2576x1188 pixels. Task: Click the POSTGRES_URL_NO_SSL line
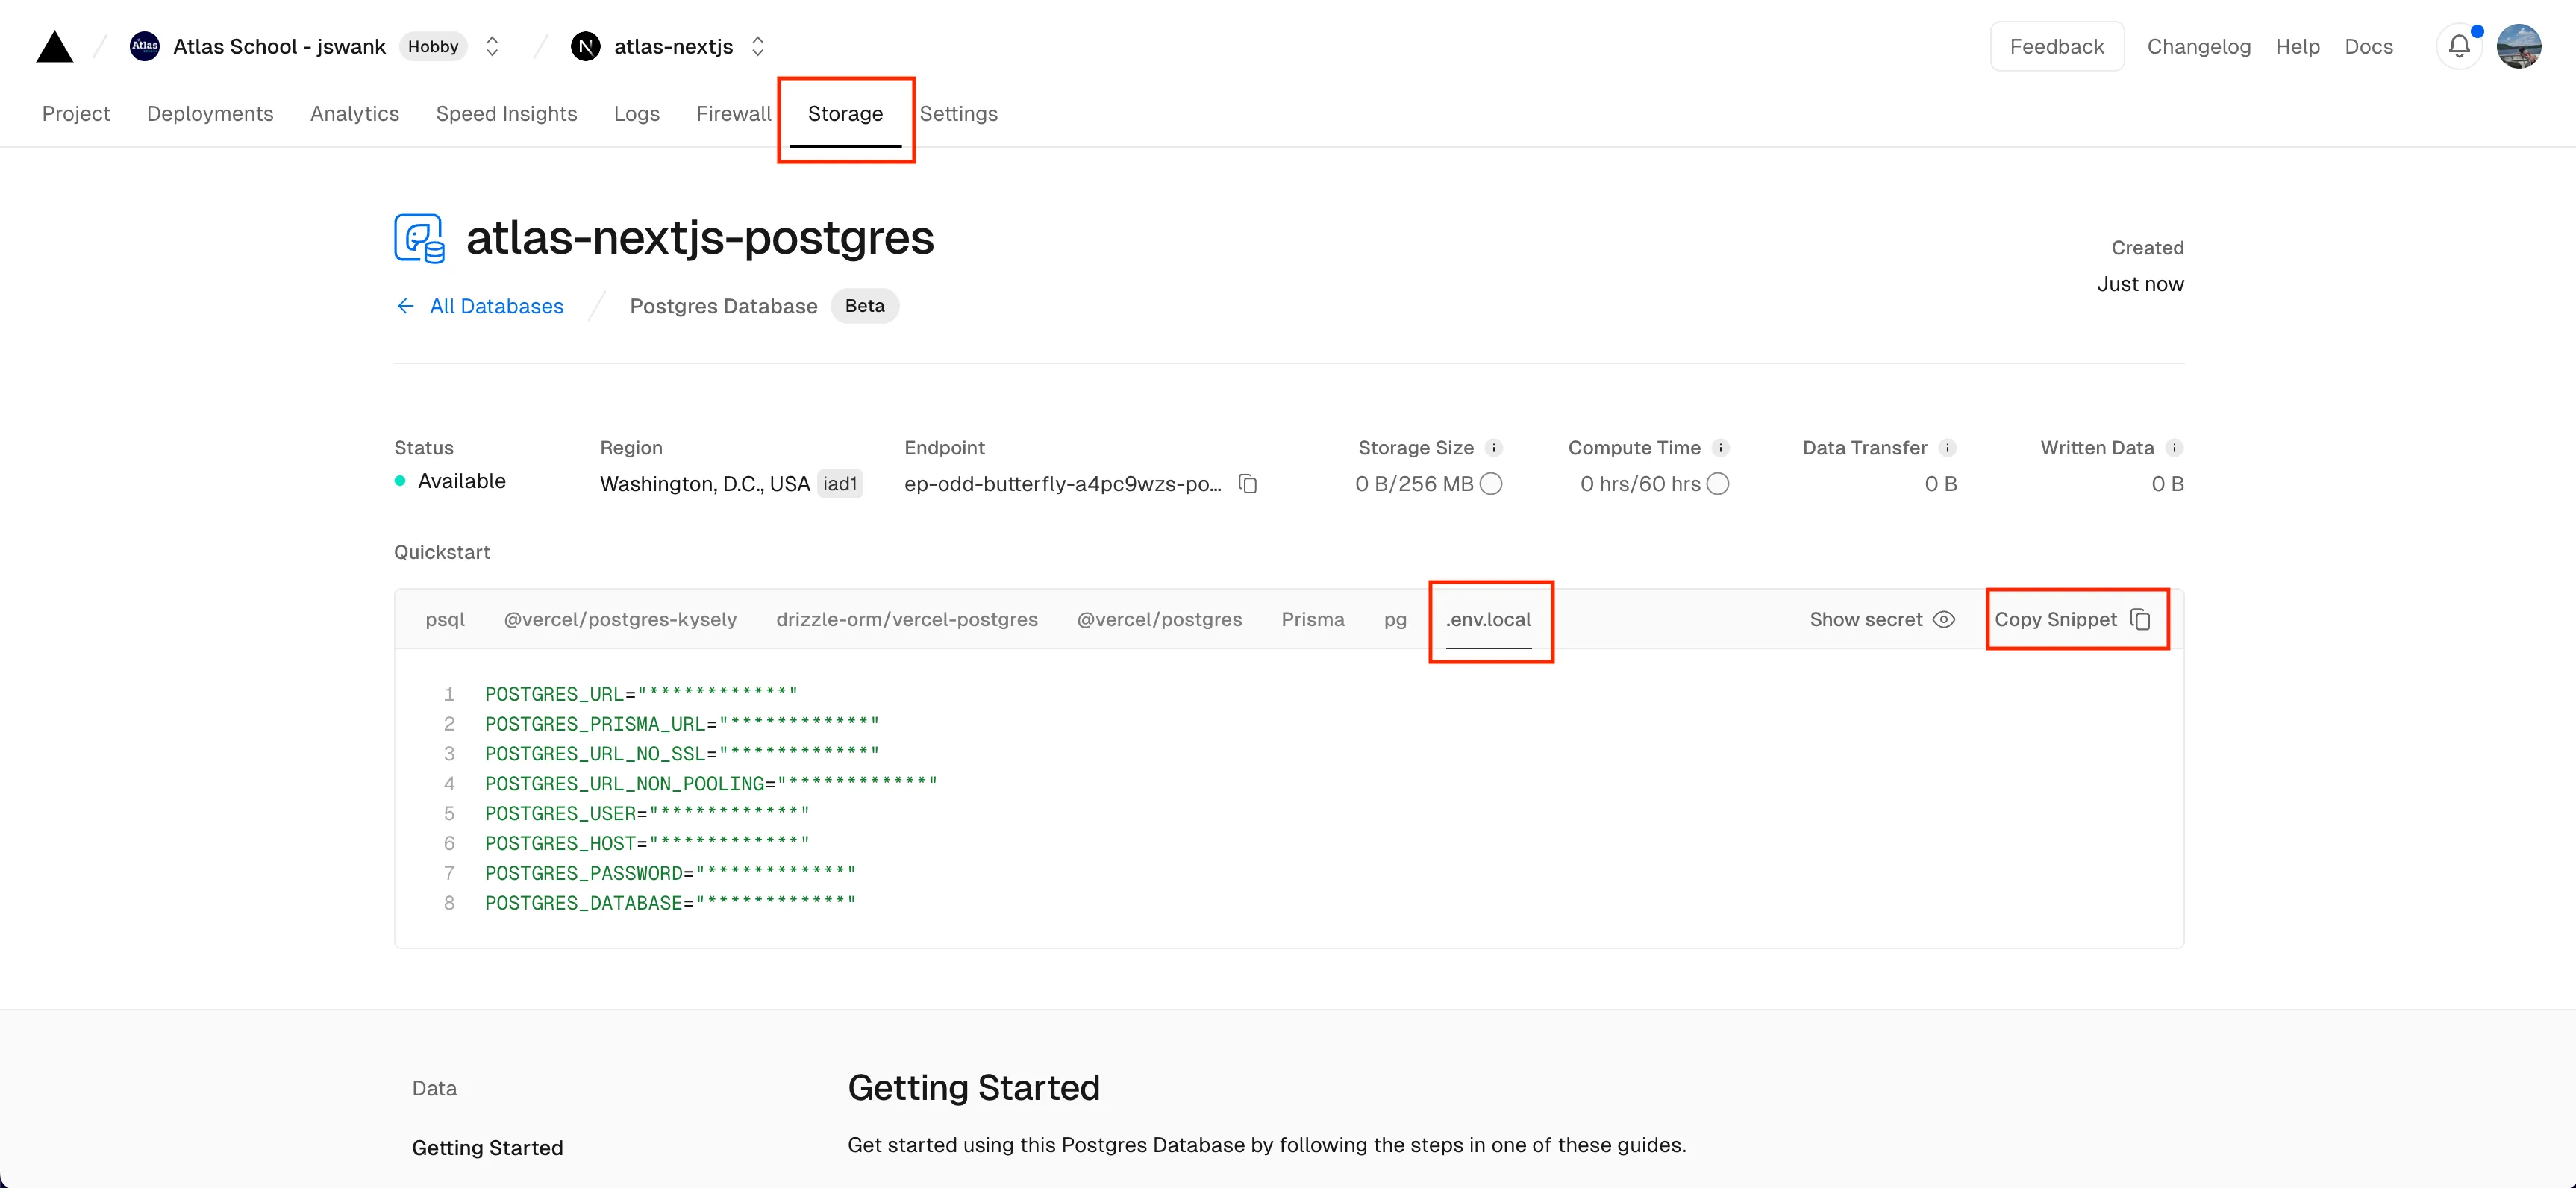[x=682, y=753]
